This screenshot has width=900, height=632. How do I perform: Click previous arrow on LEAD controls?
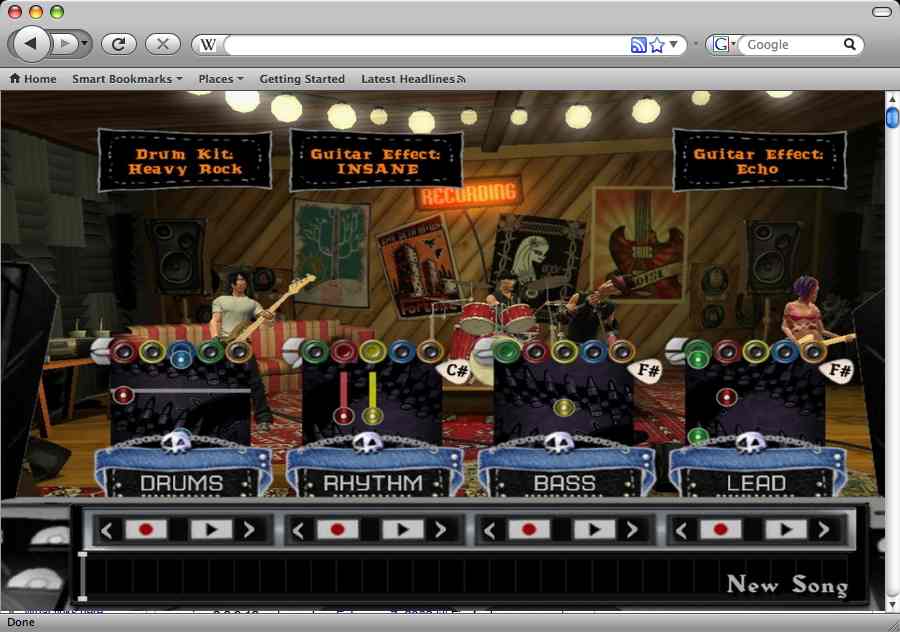[682, 530]
